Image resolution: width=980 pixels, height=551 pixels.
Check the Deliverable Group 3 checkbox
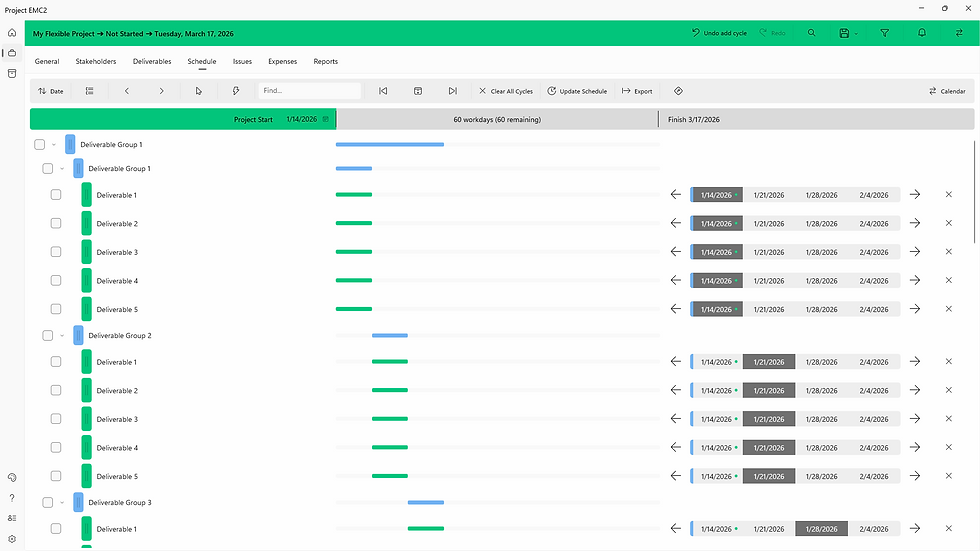click(x=48, y=502)
